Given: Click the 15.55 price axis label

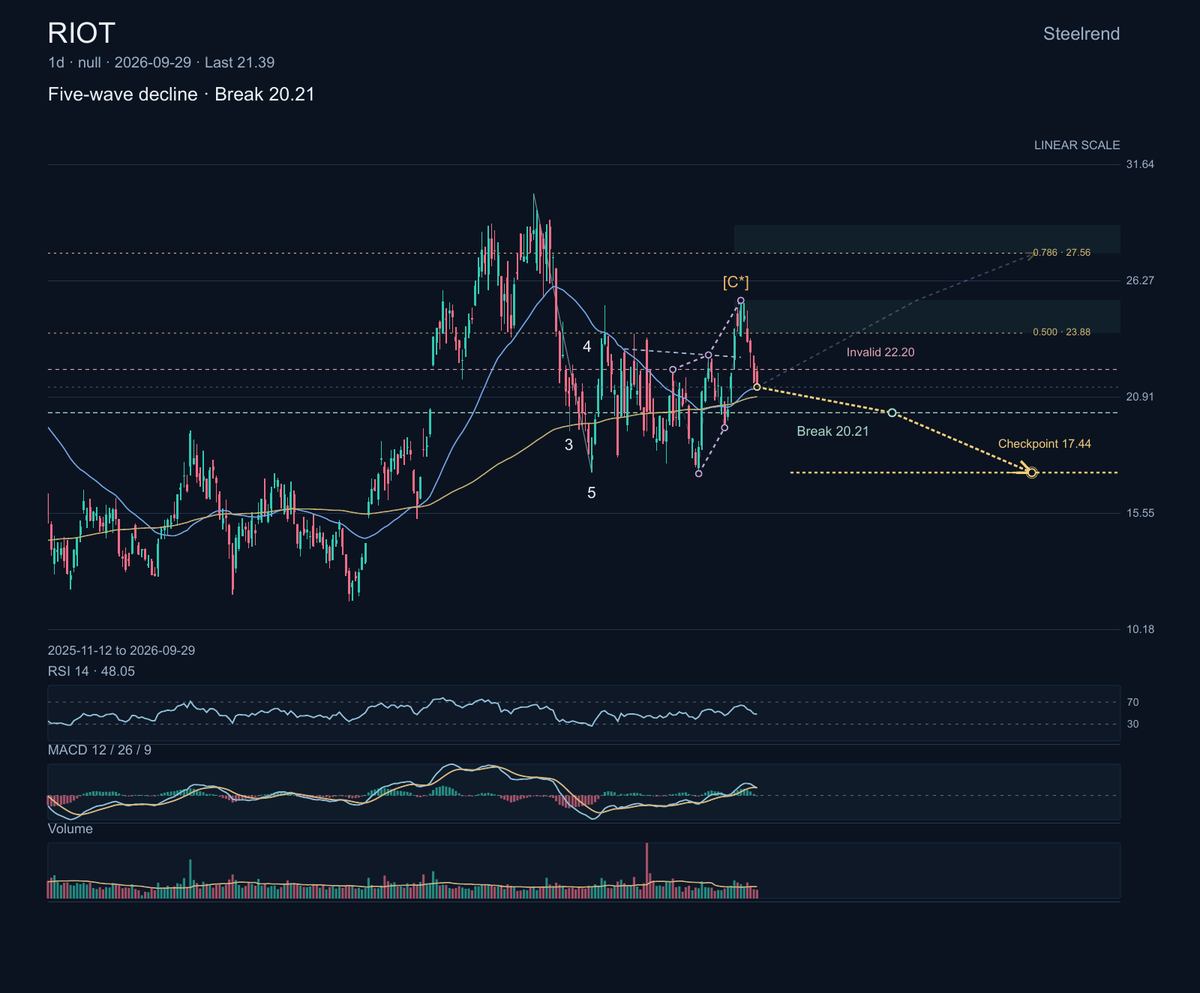Looking at the screenshot, I should pos(1140,513).
